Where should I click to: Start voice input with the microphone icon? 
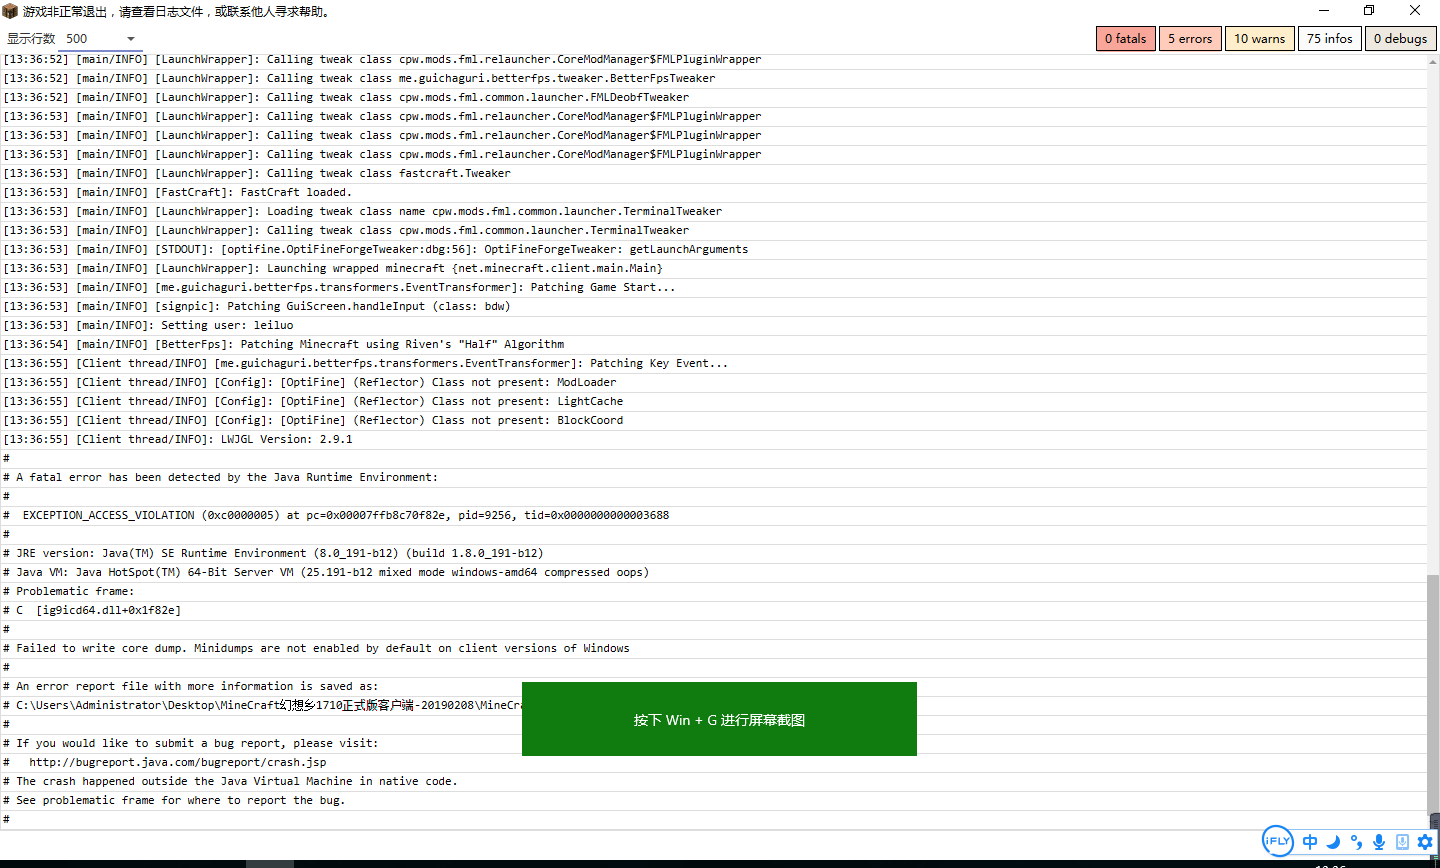(x=1379, y=842)
